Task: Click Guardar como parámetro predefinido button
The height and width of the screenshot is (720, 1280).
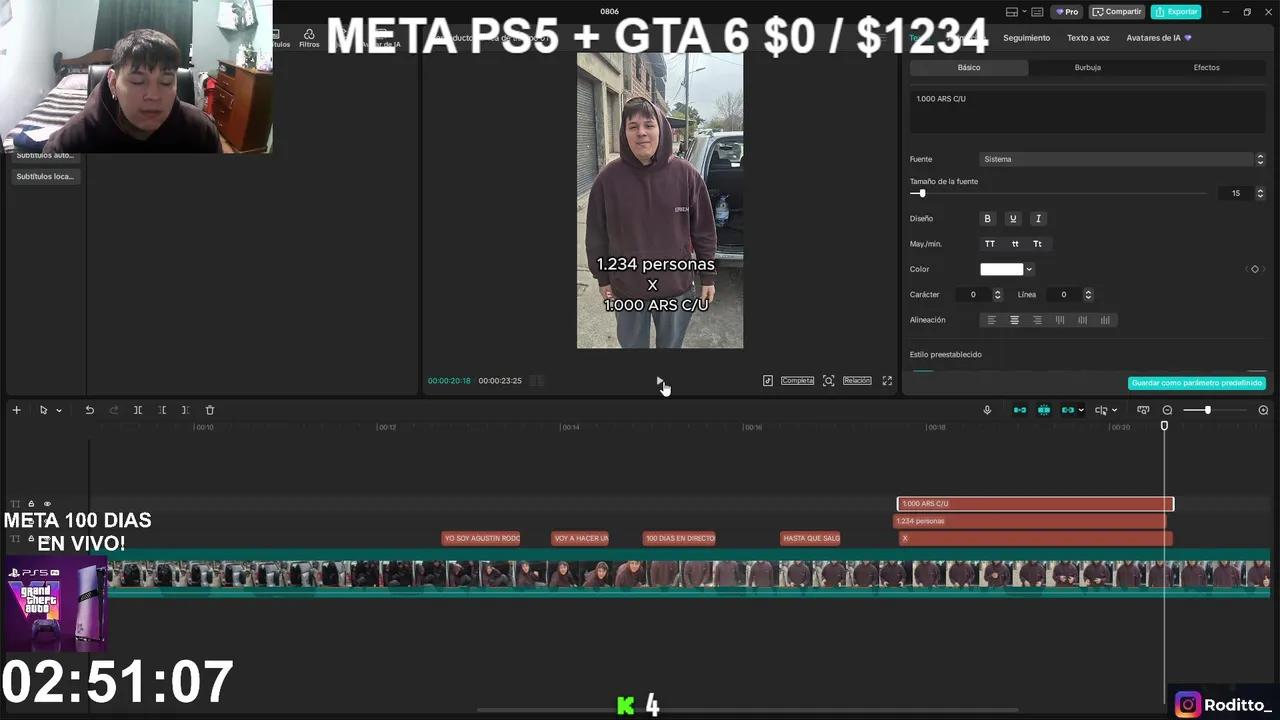Action: click(x=1197, y=383)
